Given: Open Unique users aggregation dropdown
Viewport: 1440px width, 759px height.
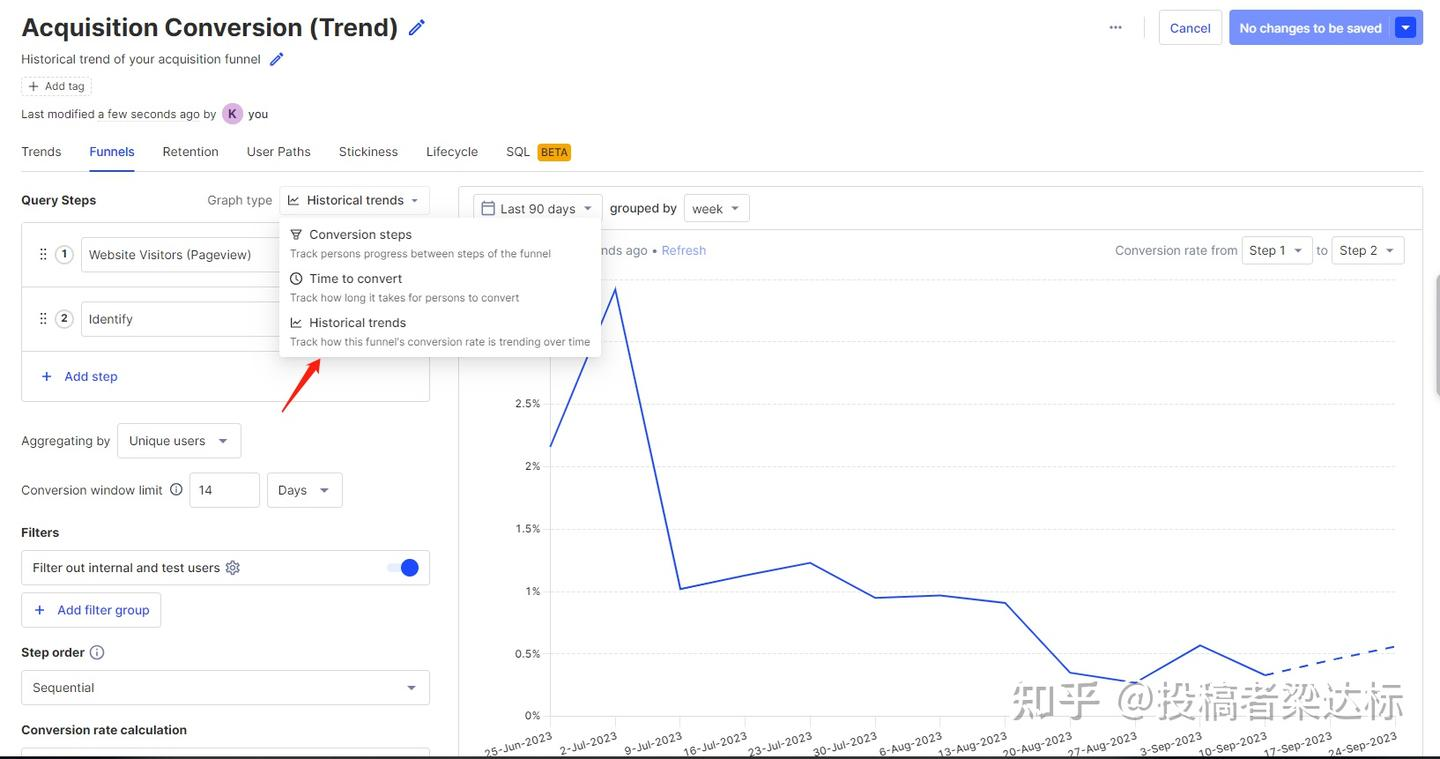Looking at the screenshot, I should [x=178, y=441].
